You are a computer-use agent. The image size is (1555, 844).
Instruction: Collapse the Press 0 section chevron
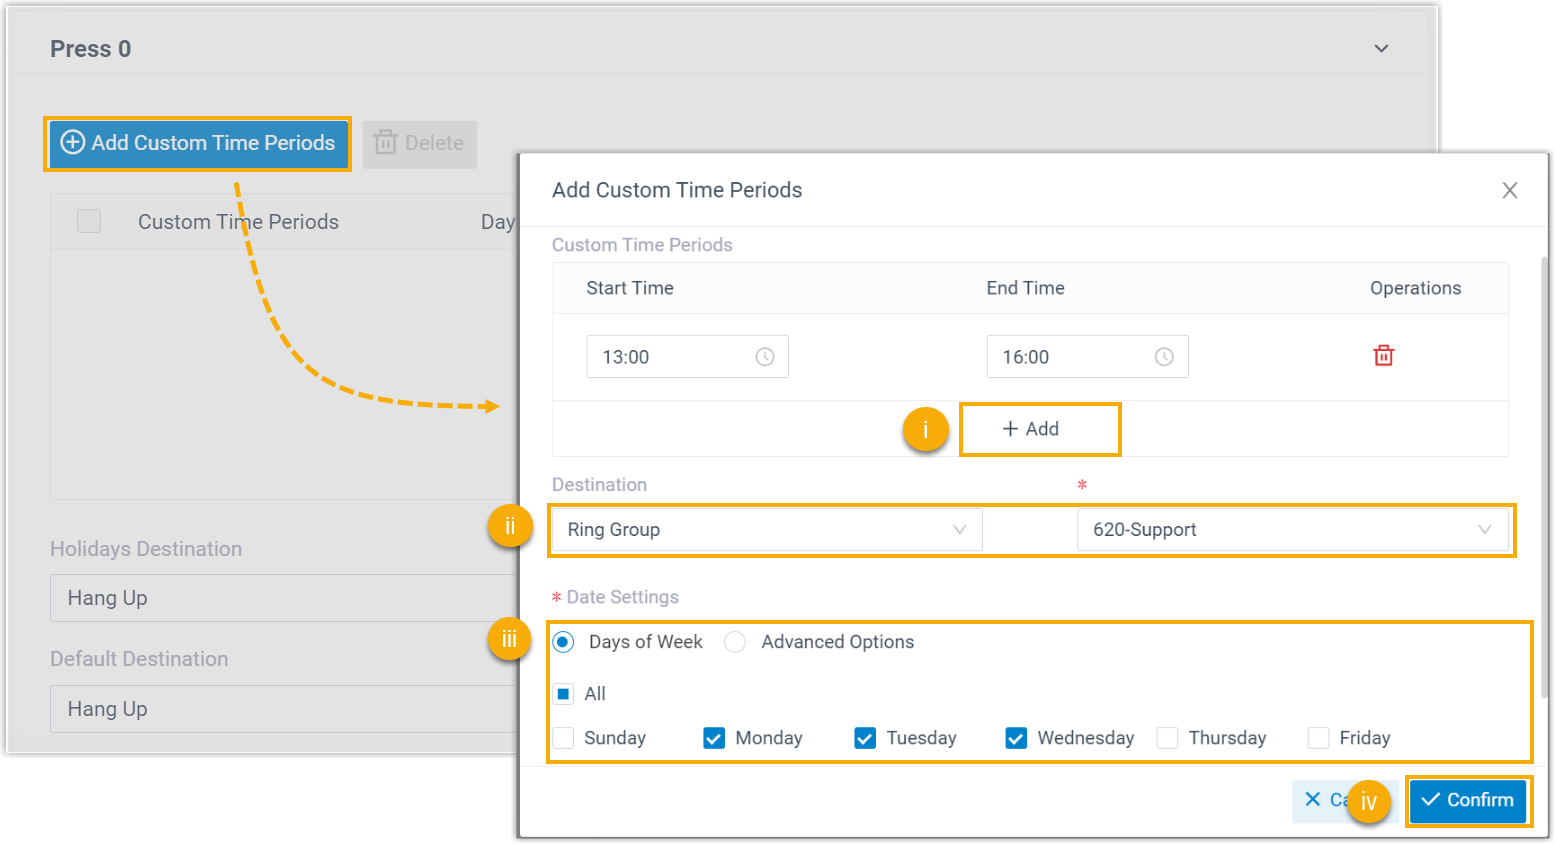click(1381, 49)
